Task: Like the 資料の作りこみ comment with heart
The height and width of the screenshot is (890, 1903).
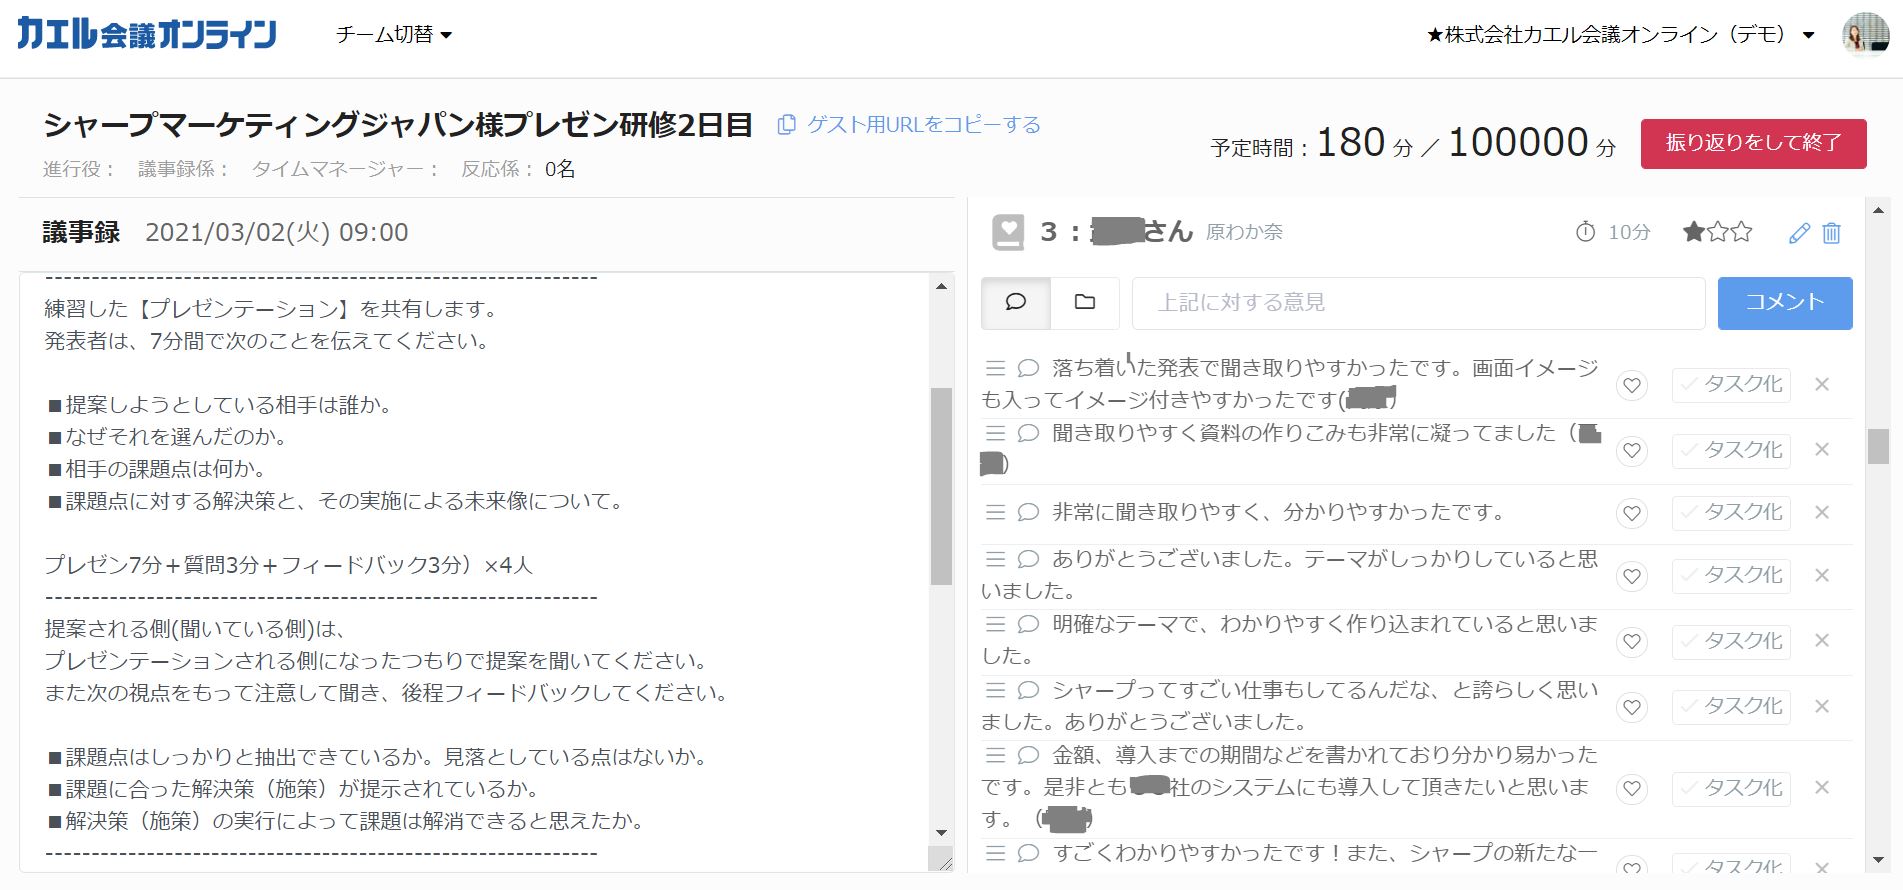Action: click(x=1632, y=451)
